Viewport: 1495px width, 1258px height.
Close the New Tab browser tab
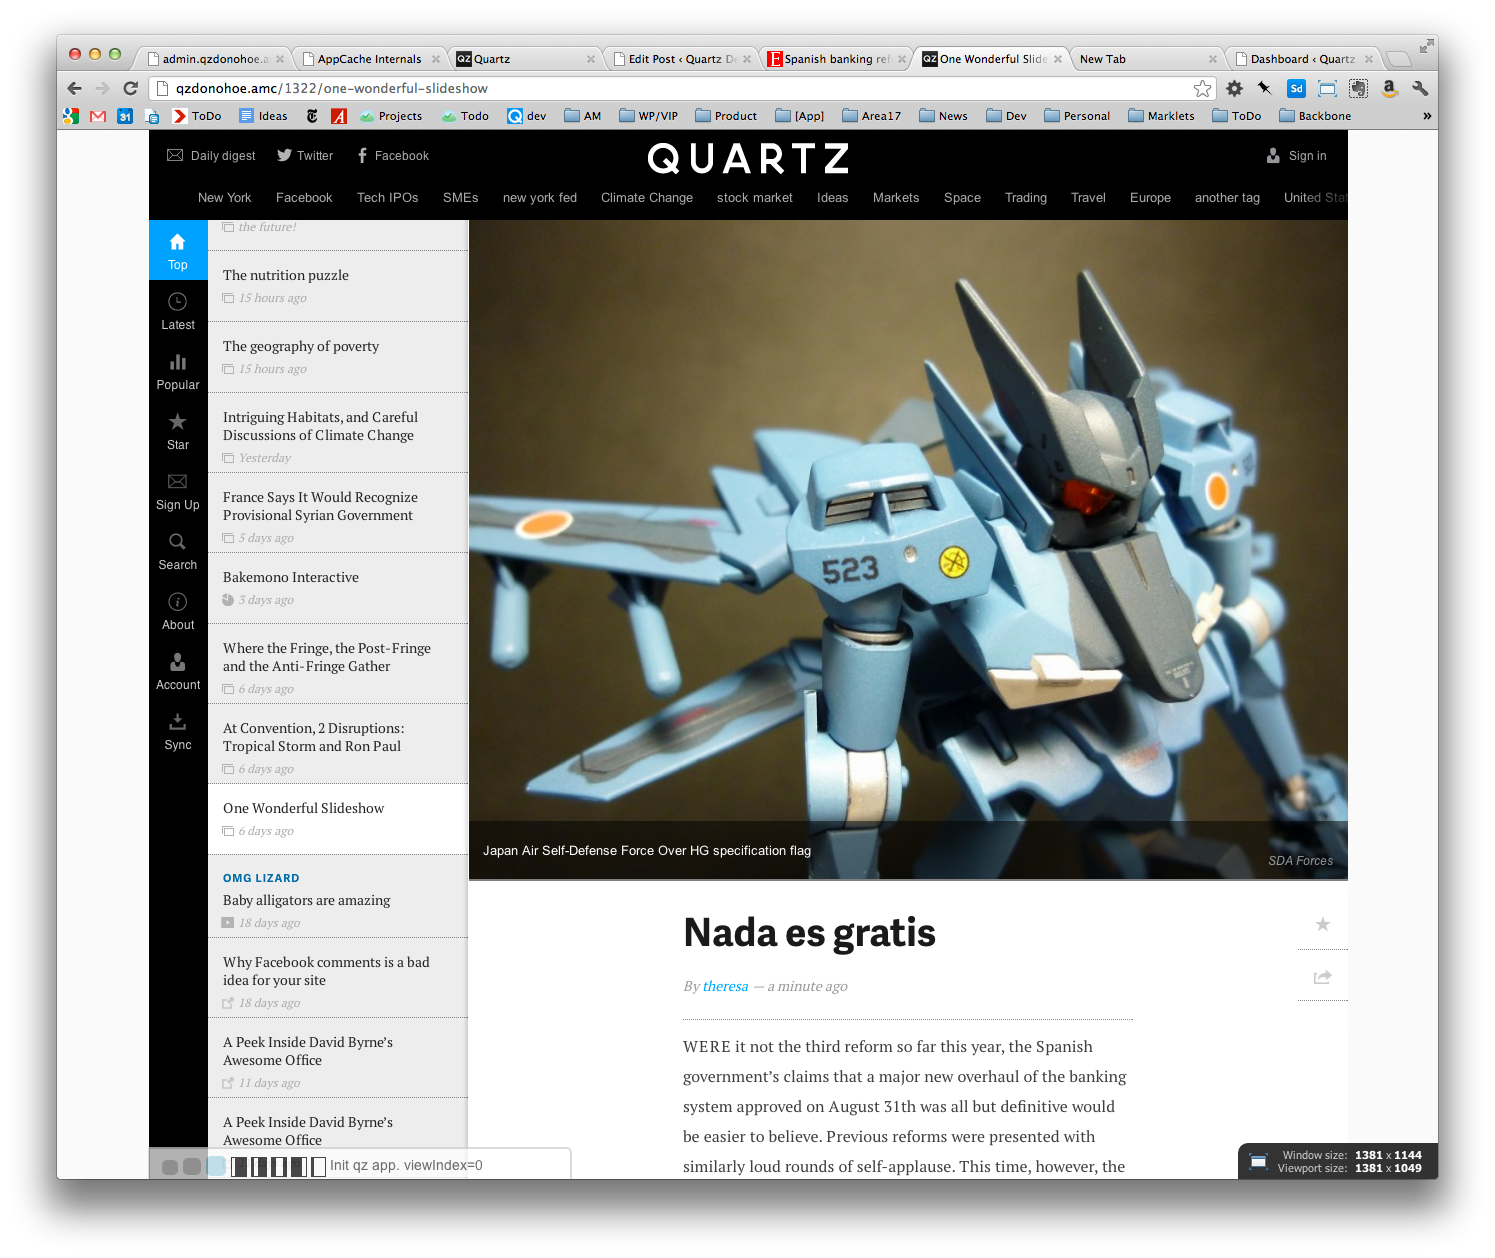[x=1213, y=59]
